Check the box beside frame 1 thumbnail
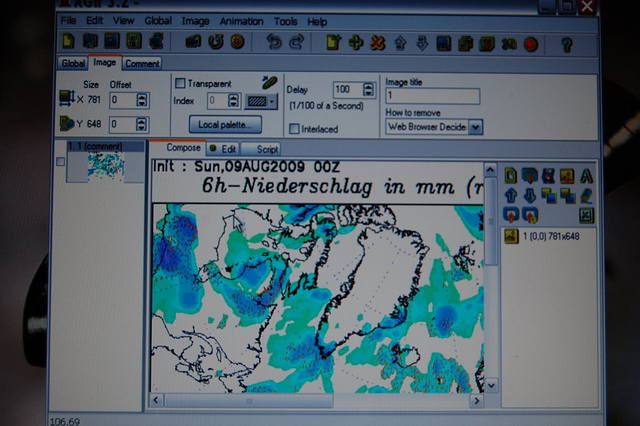This screenshot has width=640, height=426. pos(61,162)
